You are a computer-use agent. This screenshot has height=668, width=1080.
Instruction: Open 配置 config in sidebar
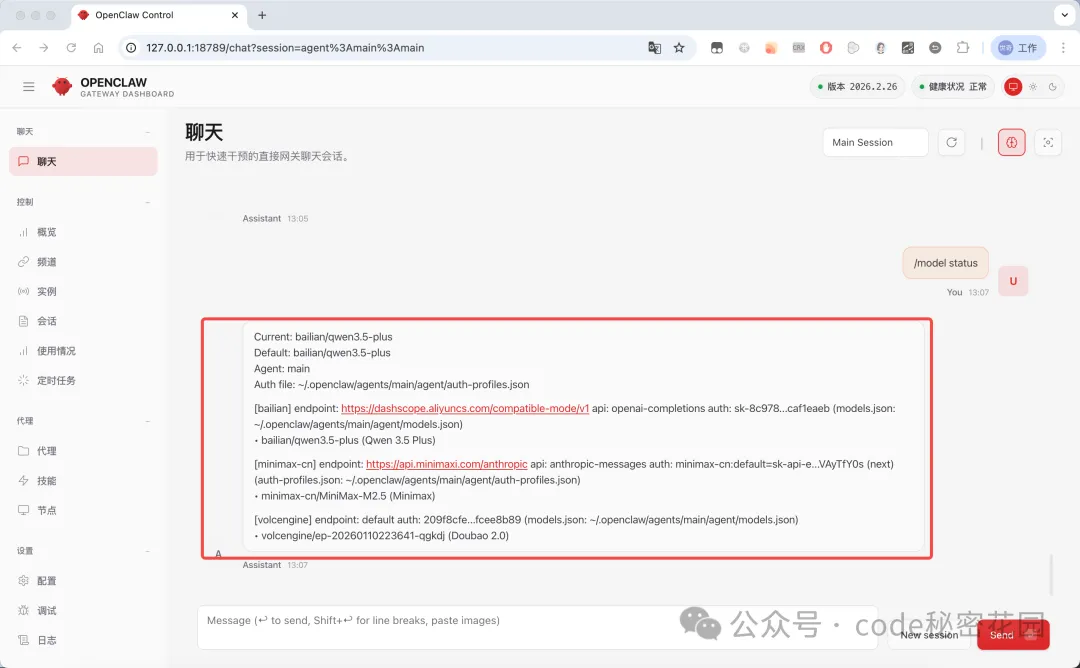click(83, 581)
